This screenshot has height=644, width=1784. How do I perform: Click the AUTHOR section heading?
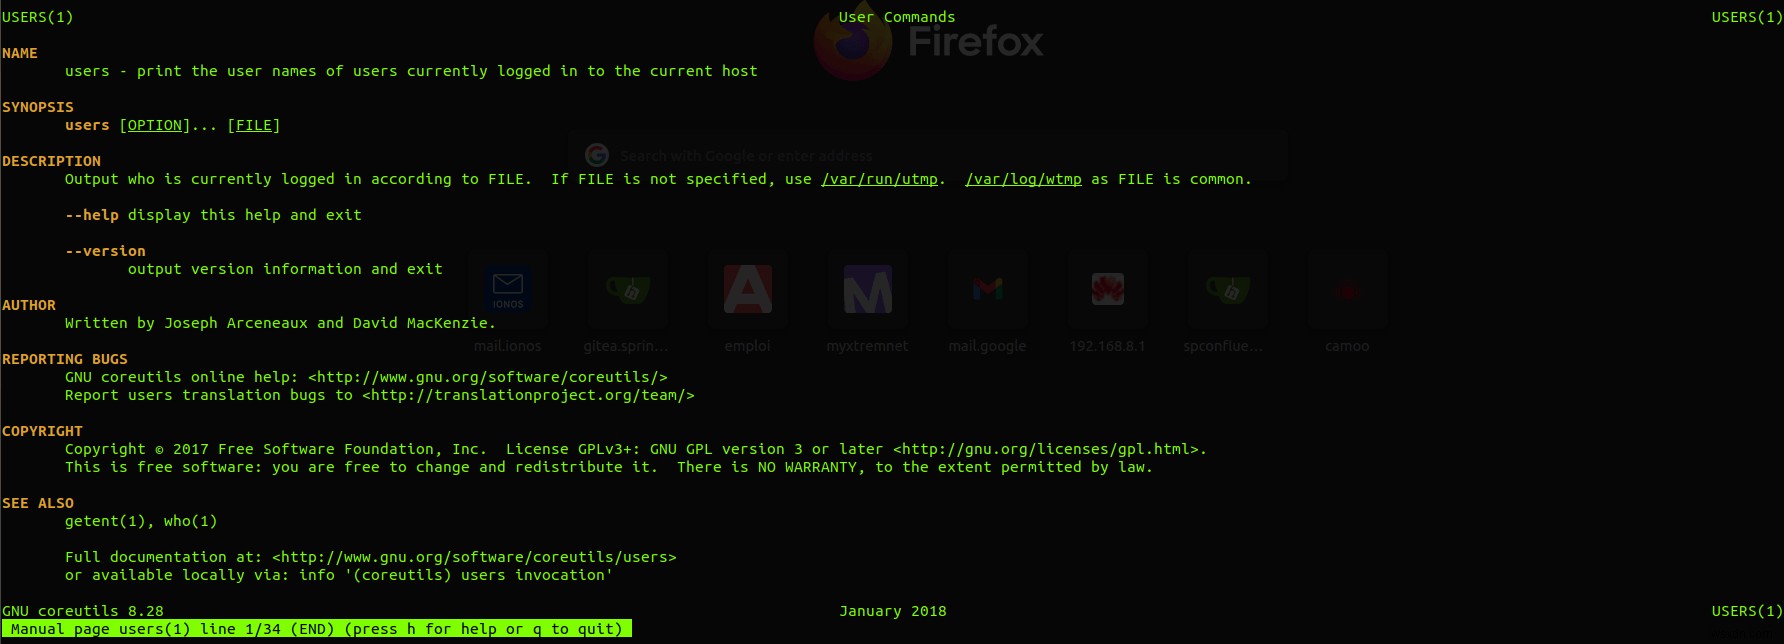pos(29,305)
